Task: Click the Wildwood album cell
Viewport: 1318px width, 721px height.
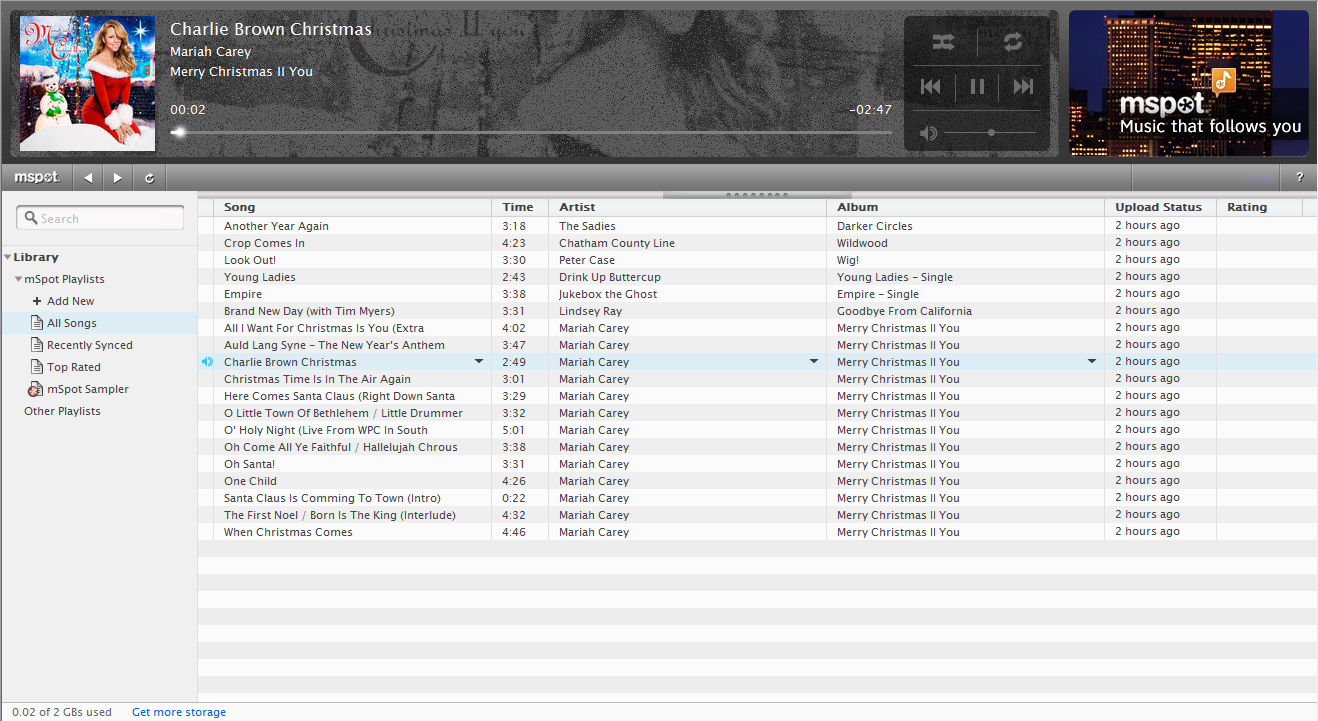Action: pos(966,243)
